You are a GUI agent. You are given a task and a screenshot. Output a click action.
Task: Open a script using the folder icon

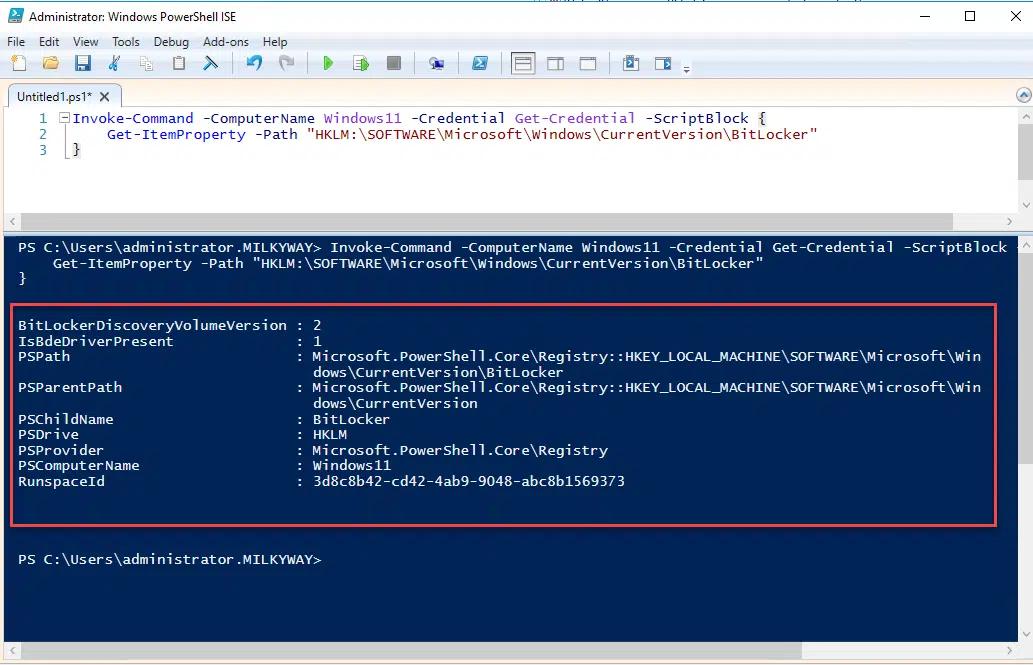coord(51,63)
